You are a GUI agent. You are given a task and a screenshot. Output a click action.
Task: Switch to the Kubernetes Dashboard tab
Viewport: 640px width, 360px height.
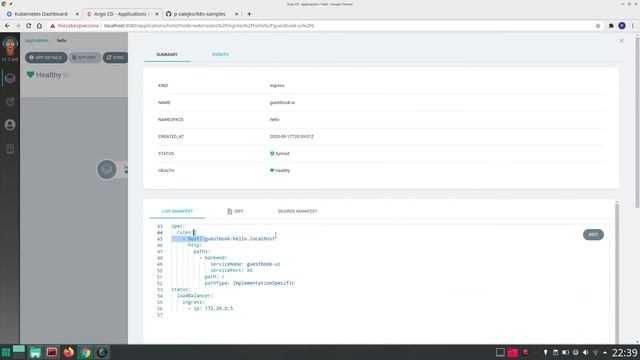point(41,14)
